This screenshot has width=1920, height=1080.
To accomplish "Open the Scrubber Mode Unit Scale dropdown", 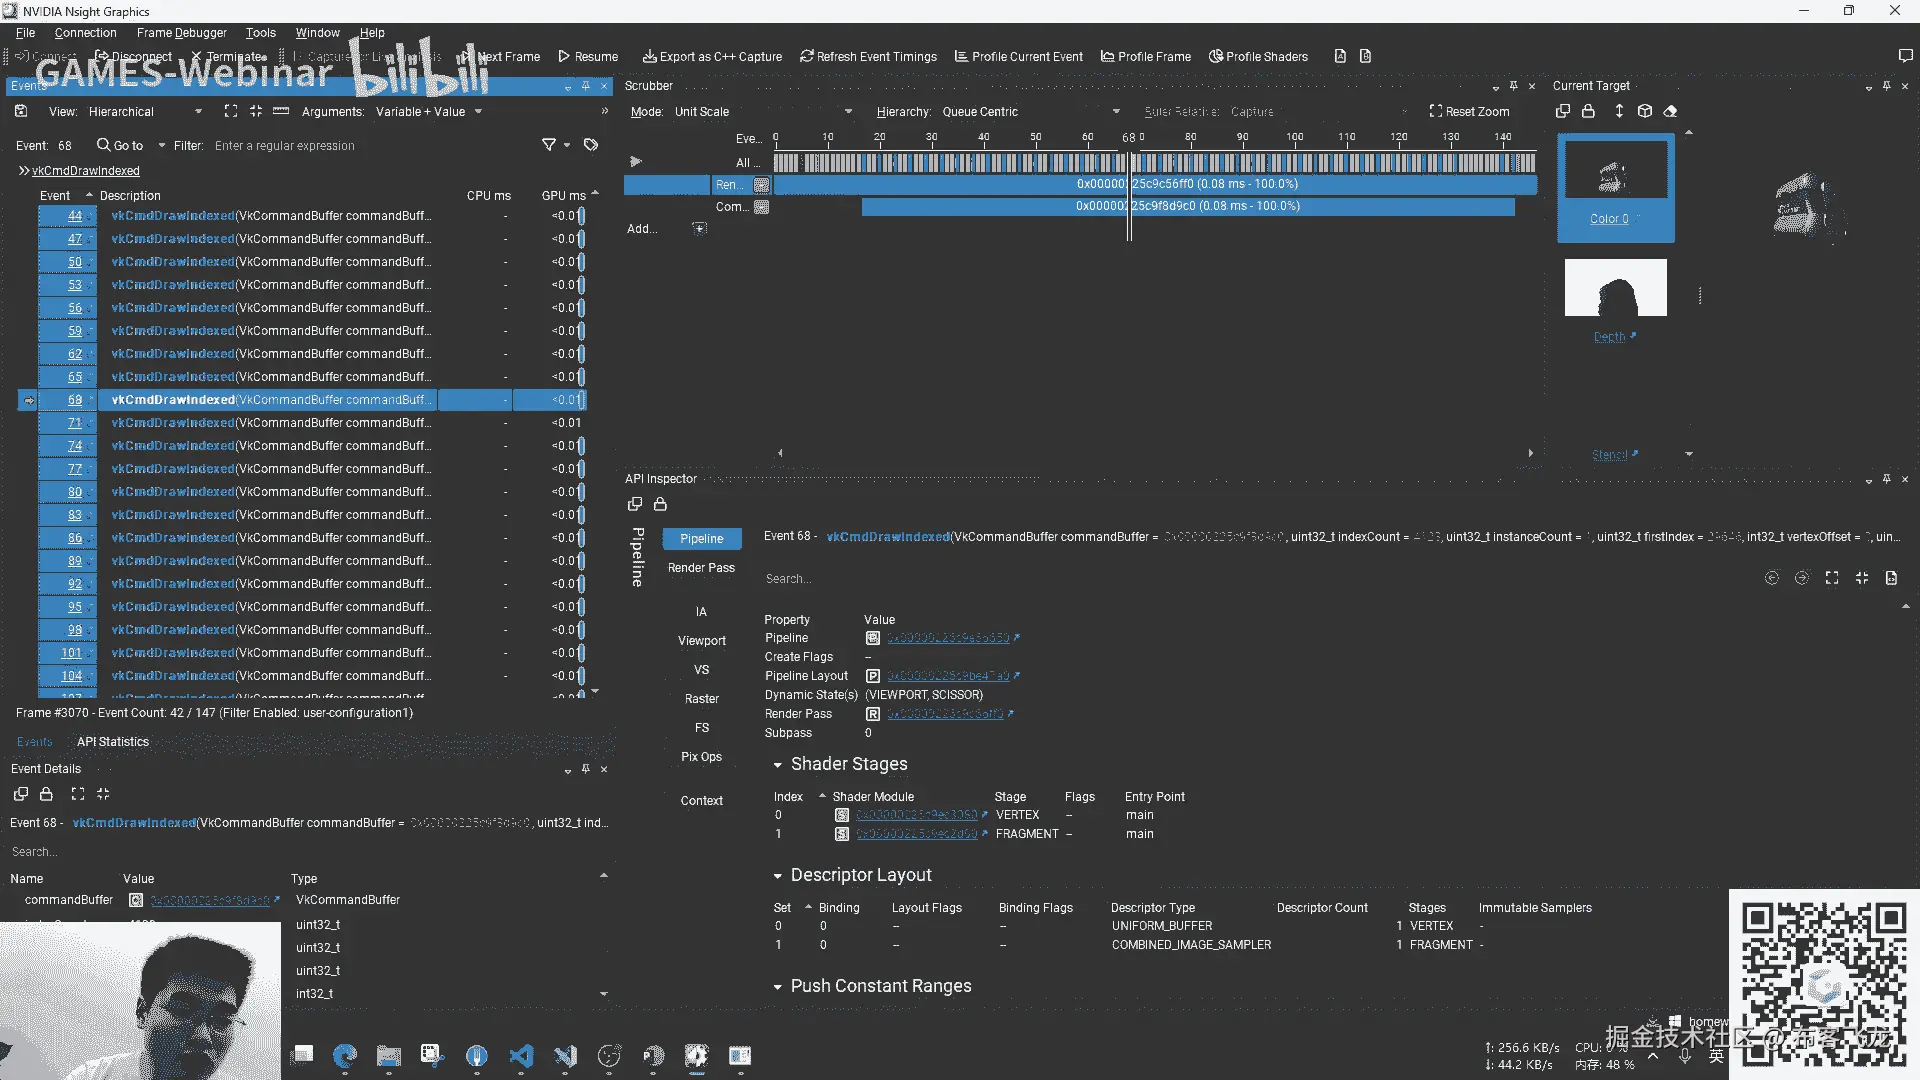I will tap(762, 112).
